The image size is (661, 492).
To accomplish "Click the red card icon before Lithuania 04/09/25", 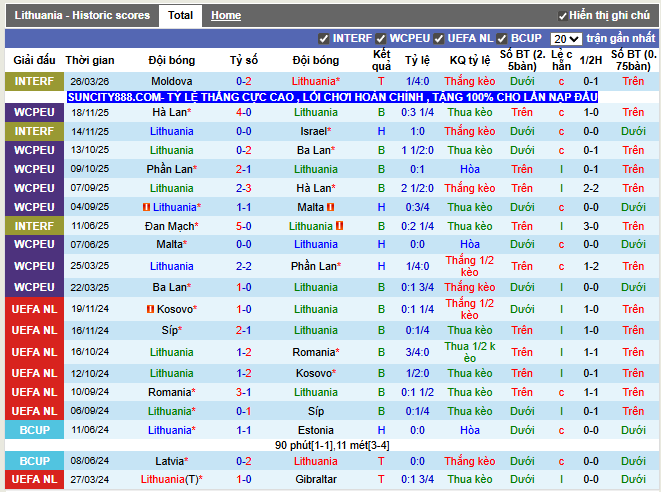I will [x=146, y=207].
